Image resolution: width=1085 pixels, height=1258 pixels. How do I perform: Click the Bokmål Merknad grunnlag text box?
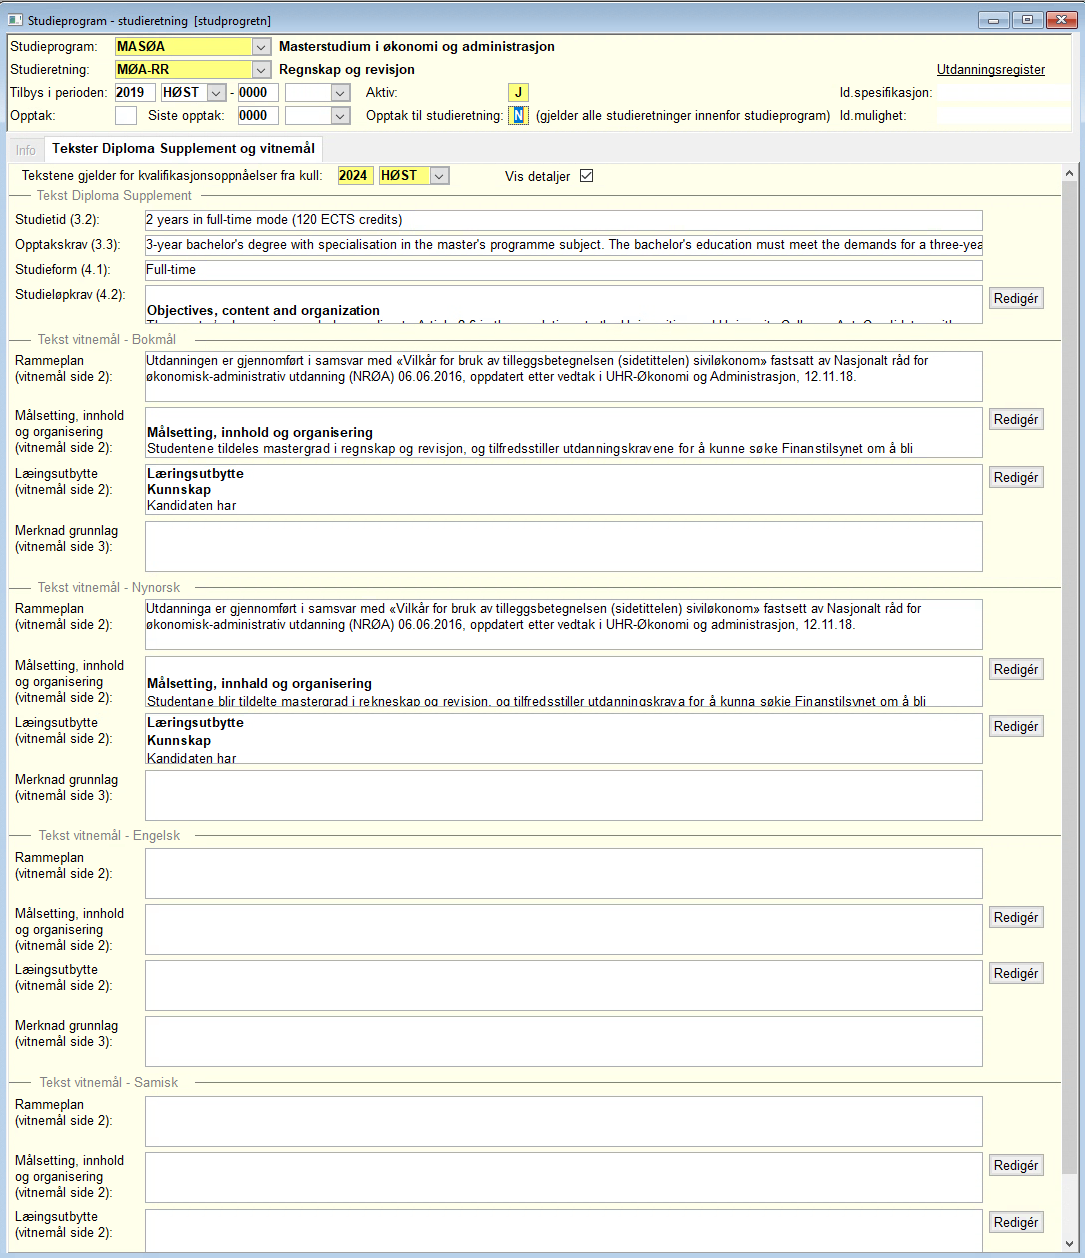[563, 546]
